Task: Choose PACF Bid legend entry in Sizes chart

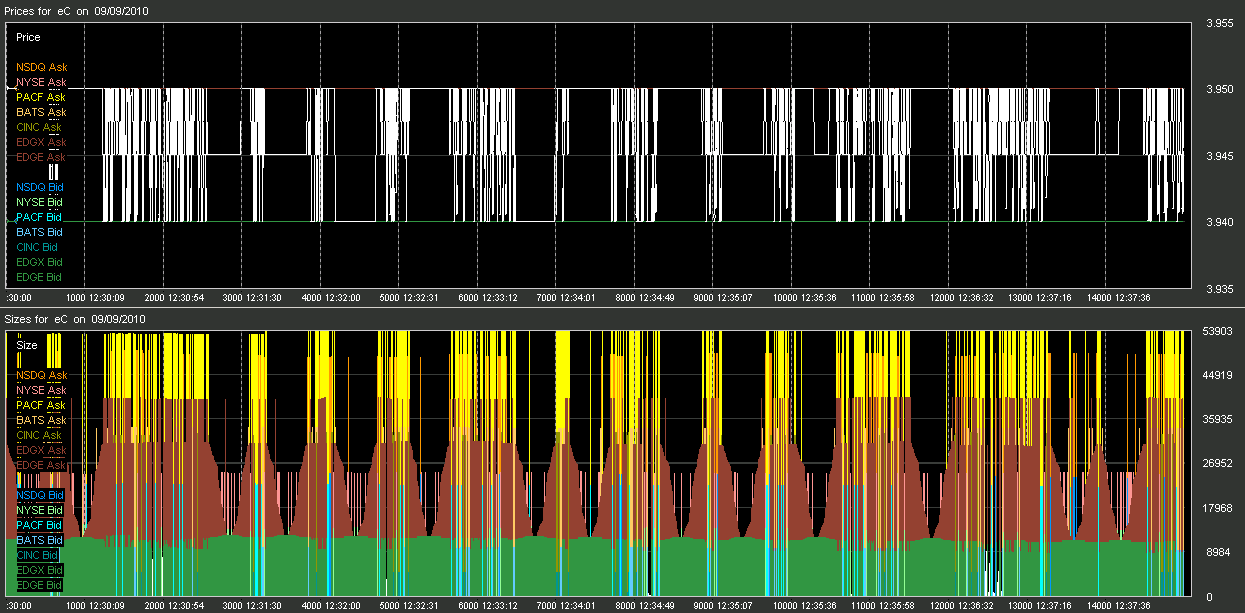Action: coord(39,525)
